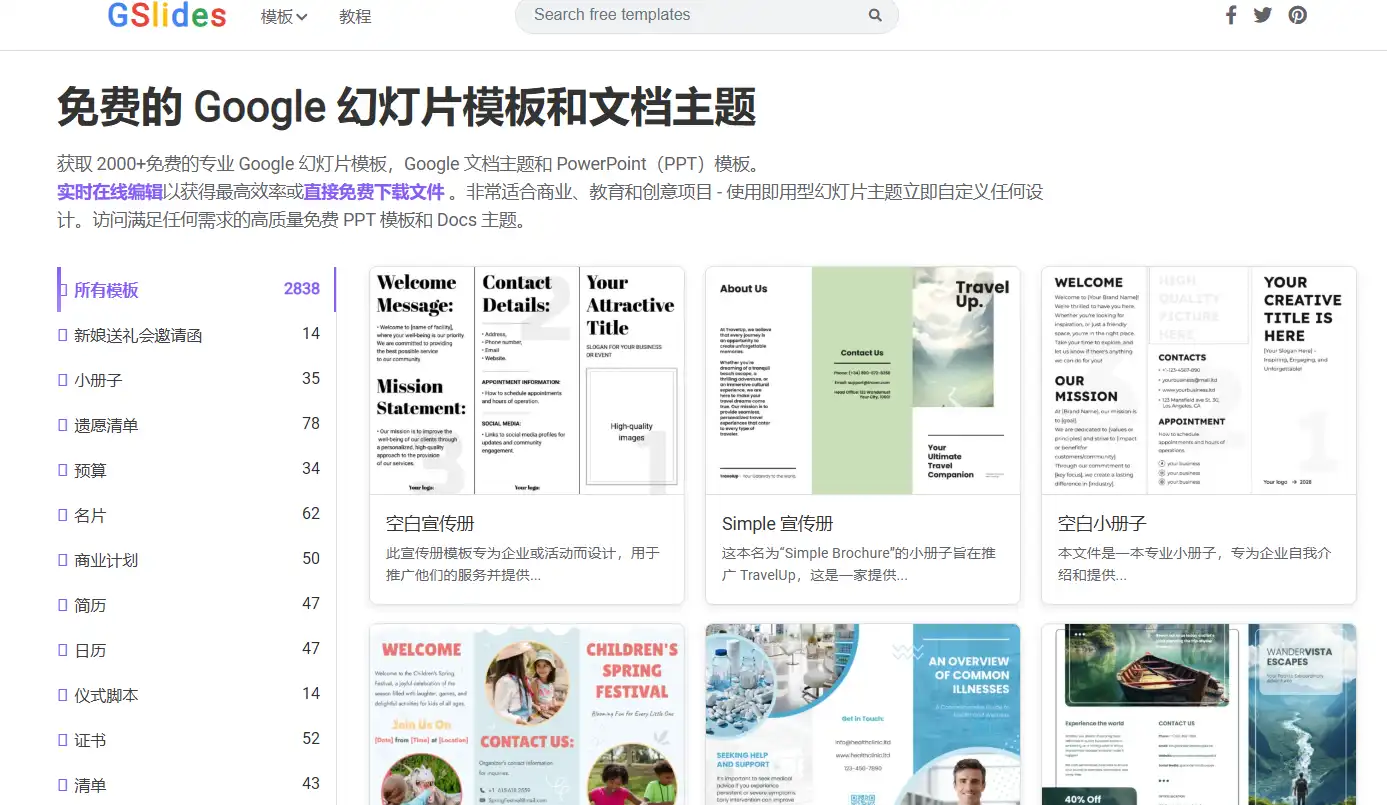Select the 新娘送礼会邀请函 category
Viewport: 1387px width, 805px height.
click(x=138, y=336)
